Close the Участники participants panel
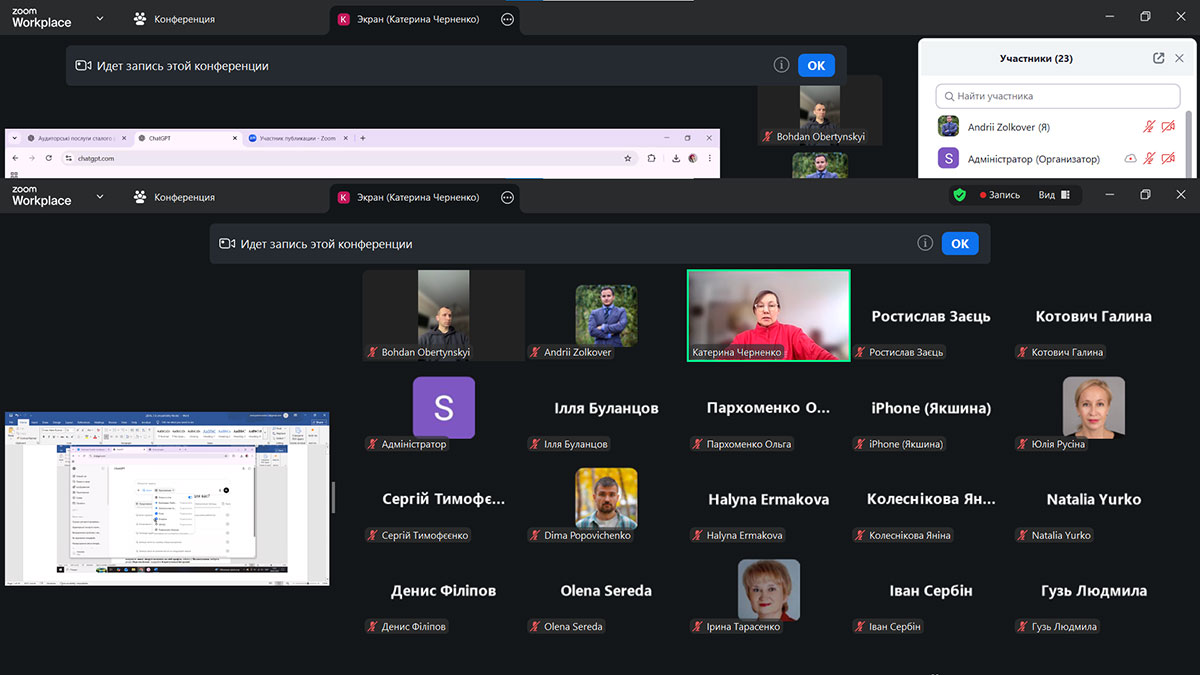This screenshot has width=1200, height=675. click(x=1180, y=58)
